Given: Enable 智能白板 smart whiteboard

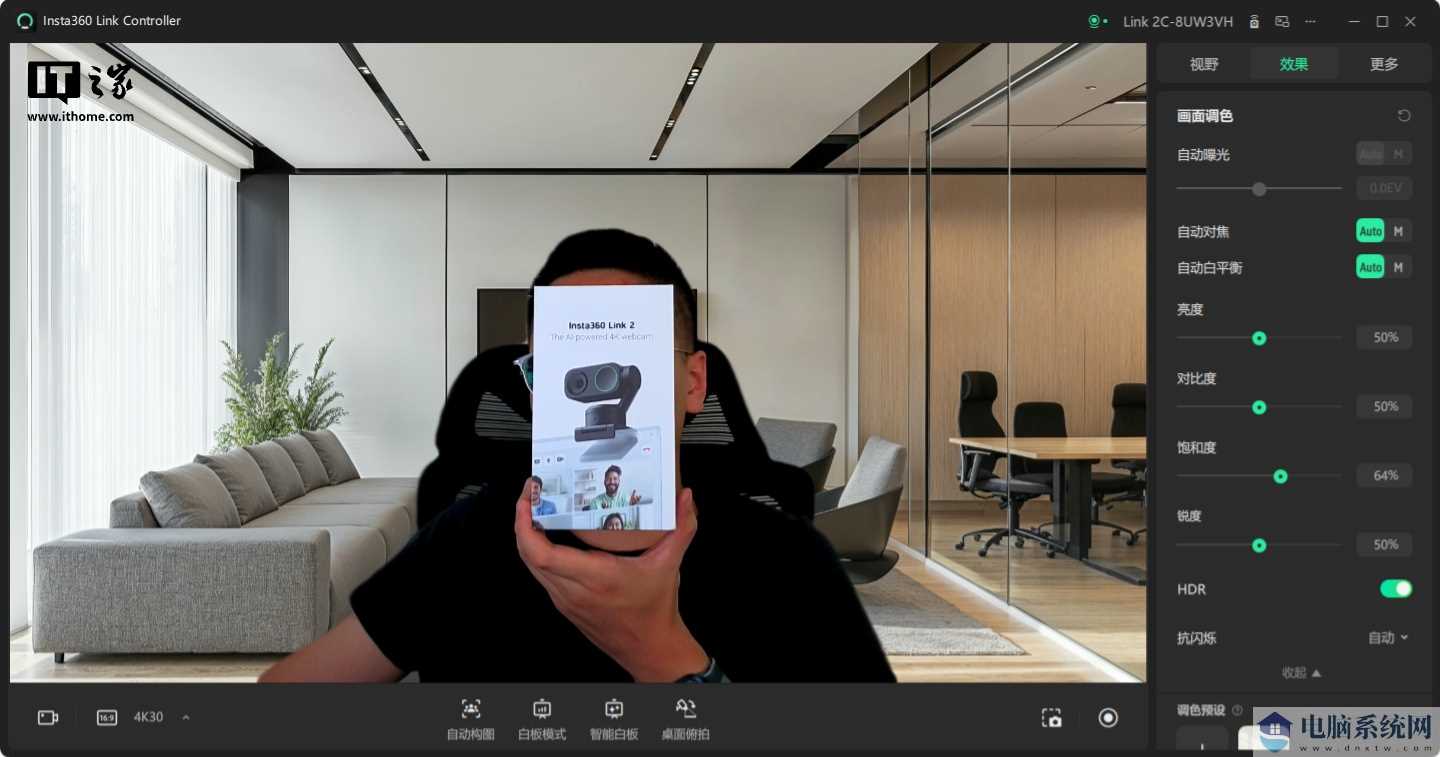Looking at the screenshot, I should click(614, 719).
